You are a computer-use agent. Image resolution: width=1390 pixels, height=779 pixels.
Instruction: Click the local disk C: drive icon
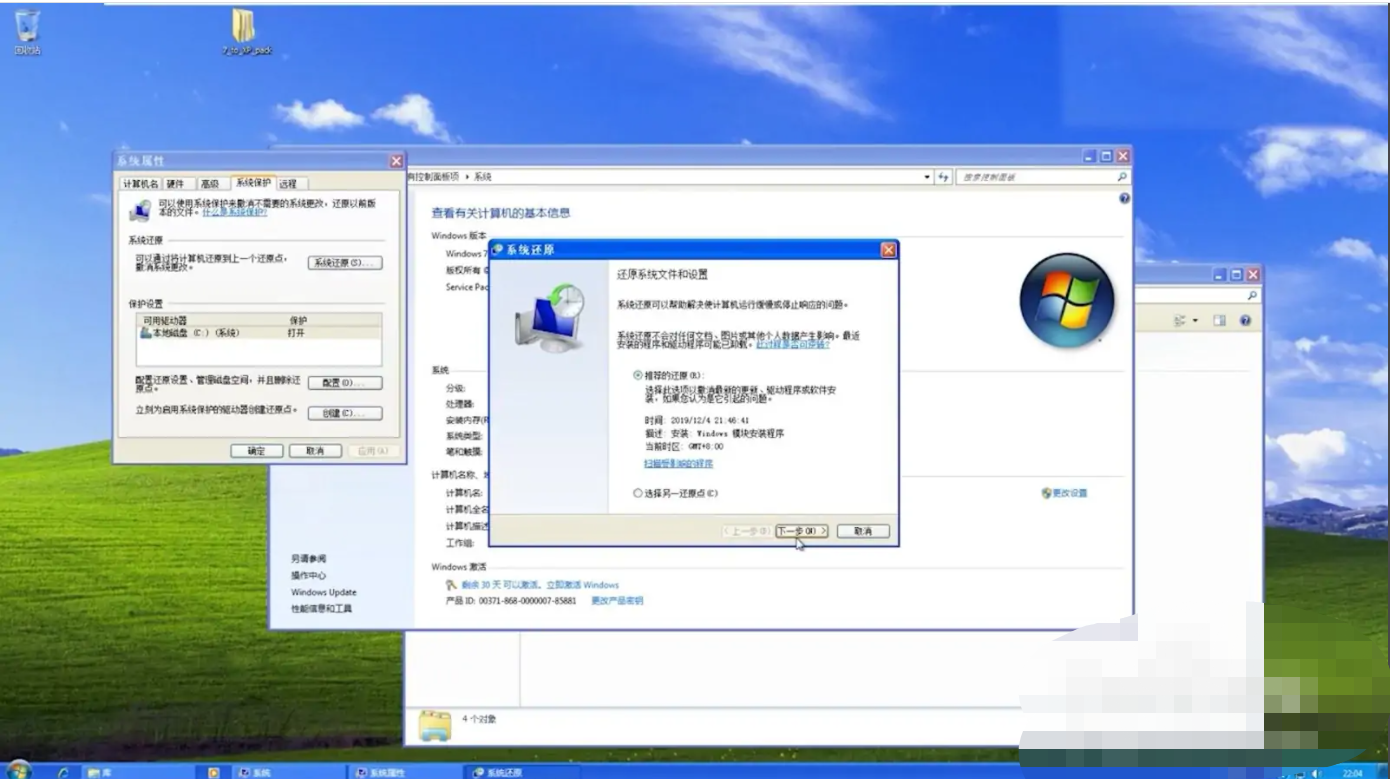point(146,332)
